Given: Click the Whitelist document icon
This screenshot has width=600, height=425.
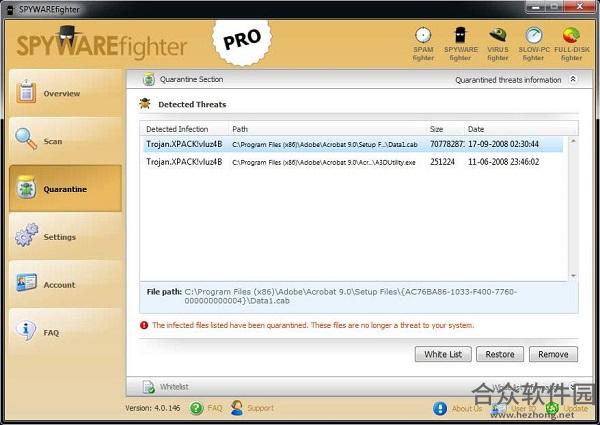Looking at the screenshot, I should pyautogui.click(x=148, y=387).
